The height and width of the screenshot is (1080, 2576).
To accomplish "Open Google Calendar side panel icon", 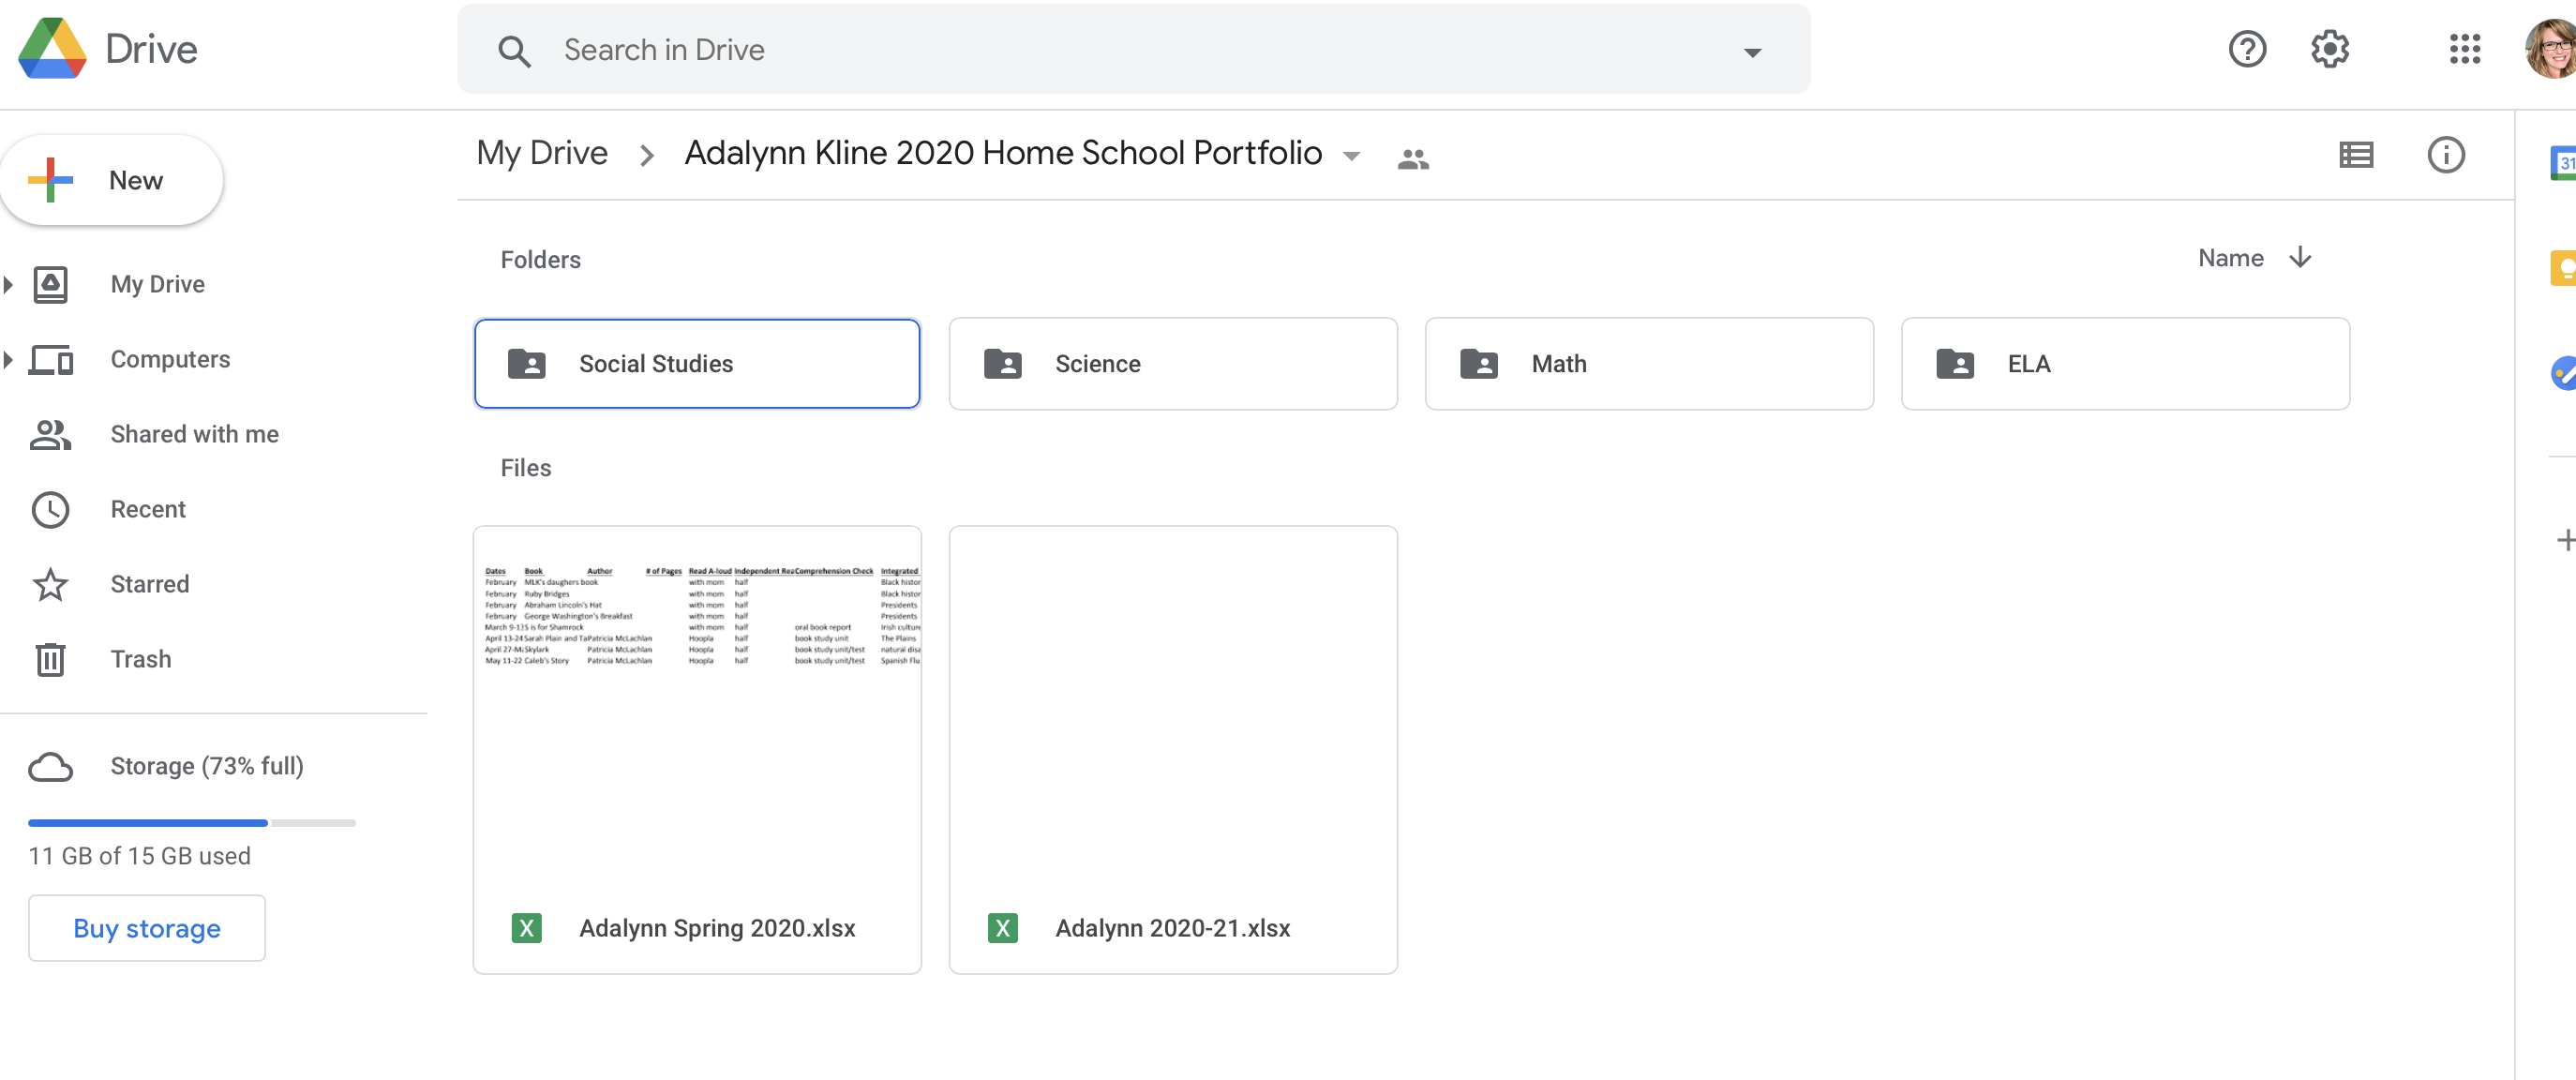I will (2563, 163).
